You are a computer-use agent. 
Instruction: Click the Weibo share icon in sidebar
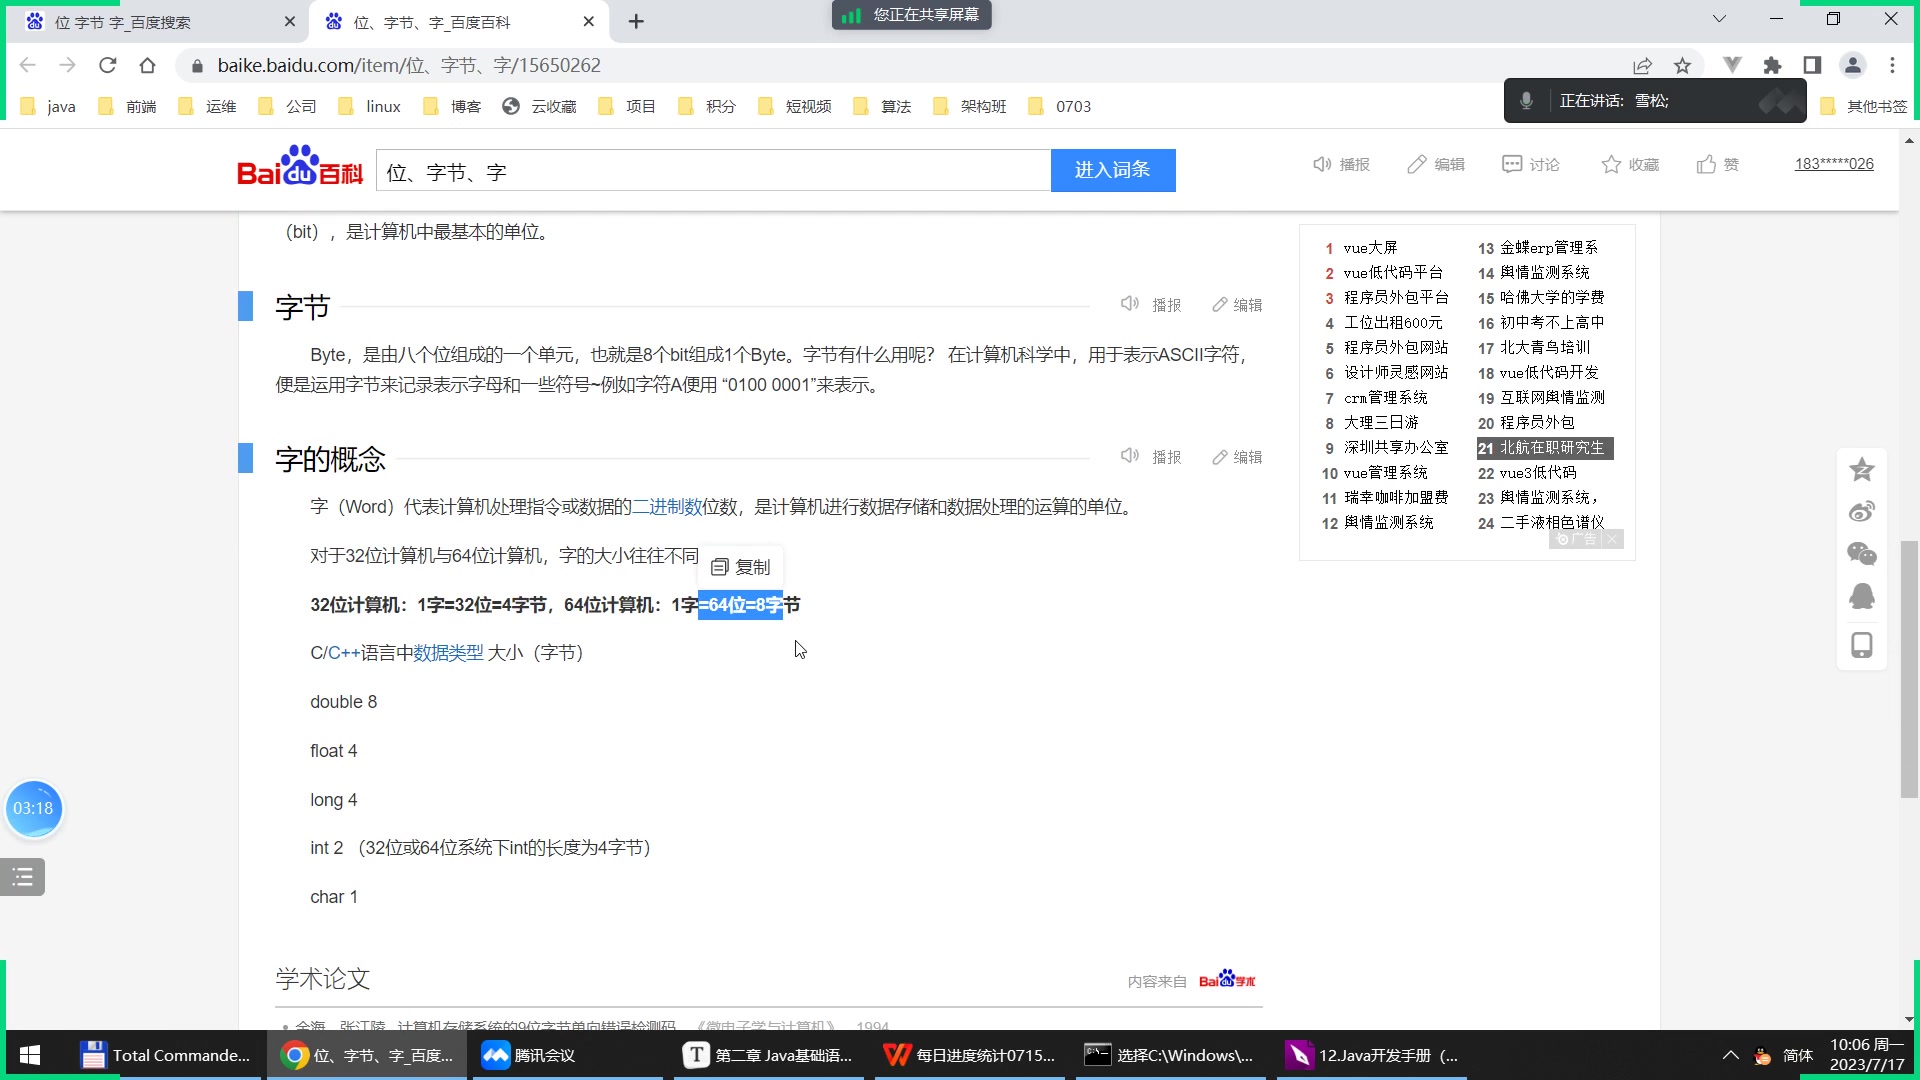coord(1861,512)
